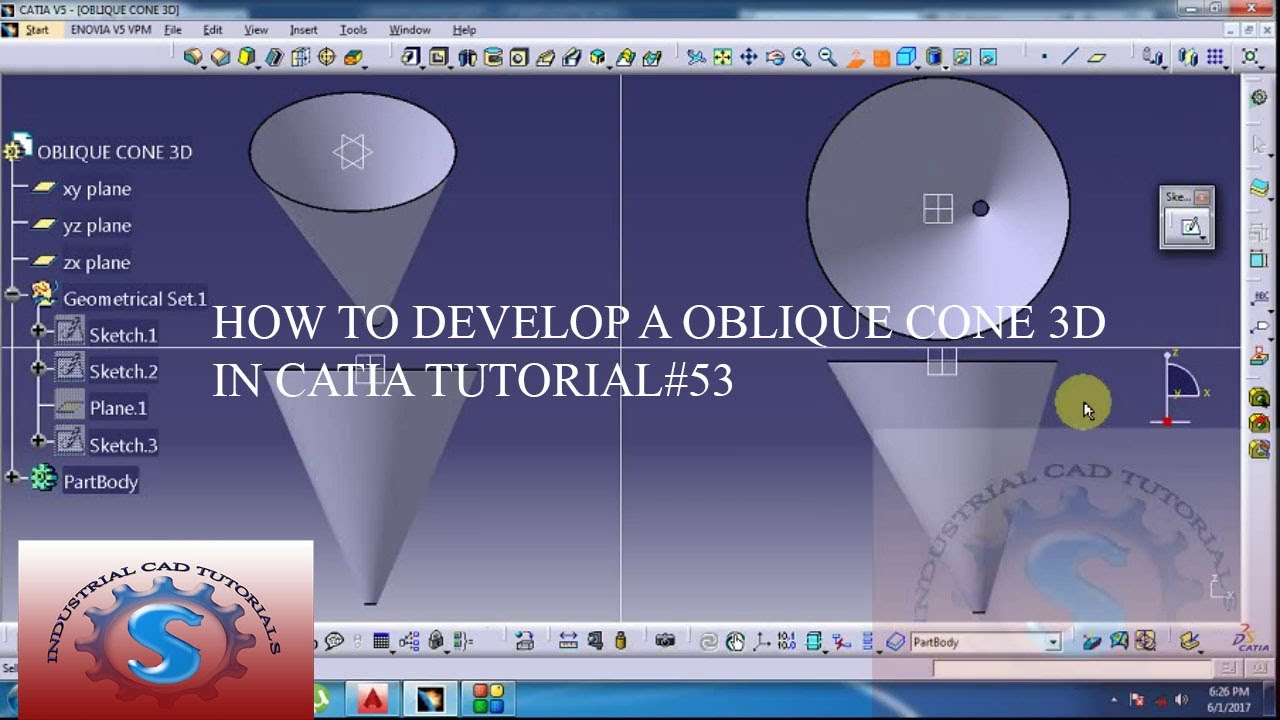Open the Help menu
The height and width of the screenshot is (720, 1280).
464,30
